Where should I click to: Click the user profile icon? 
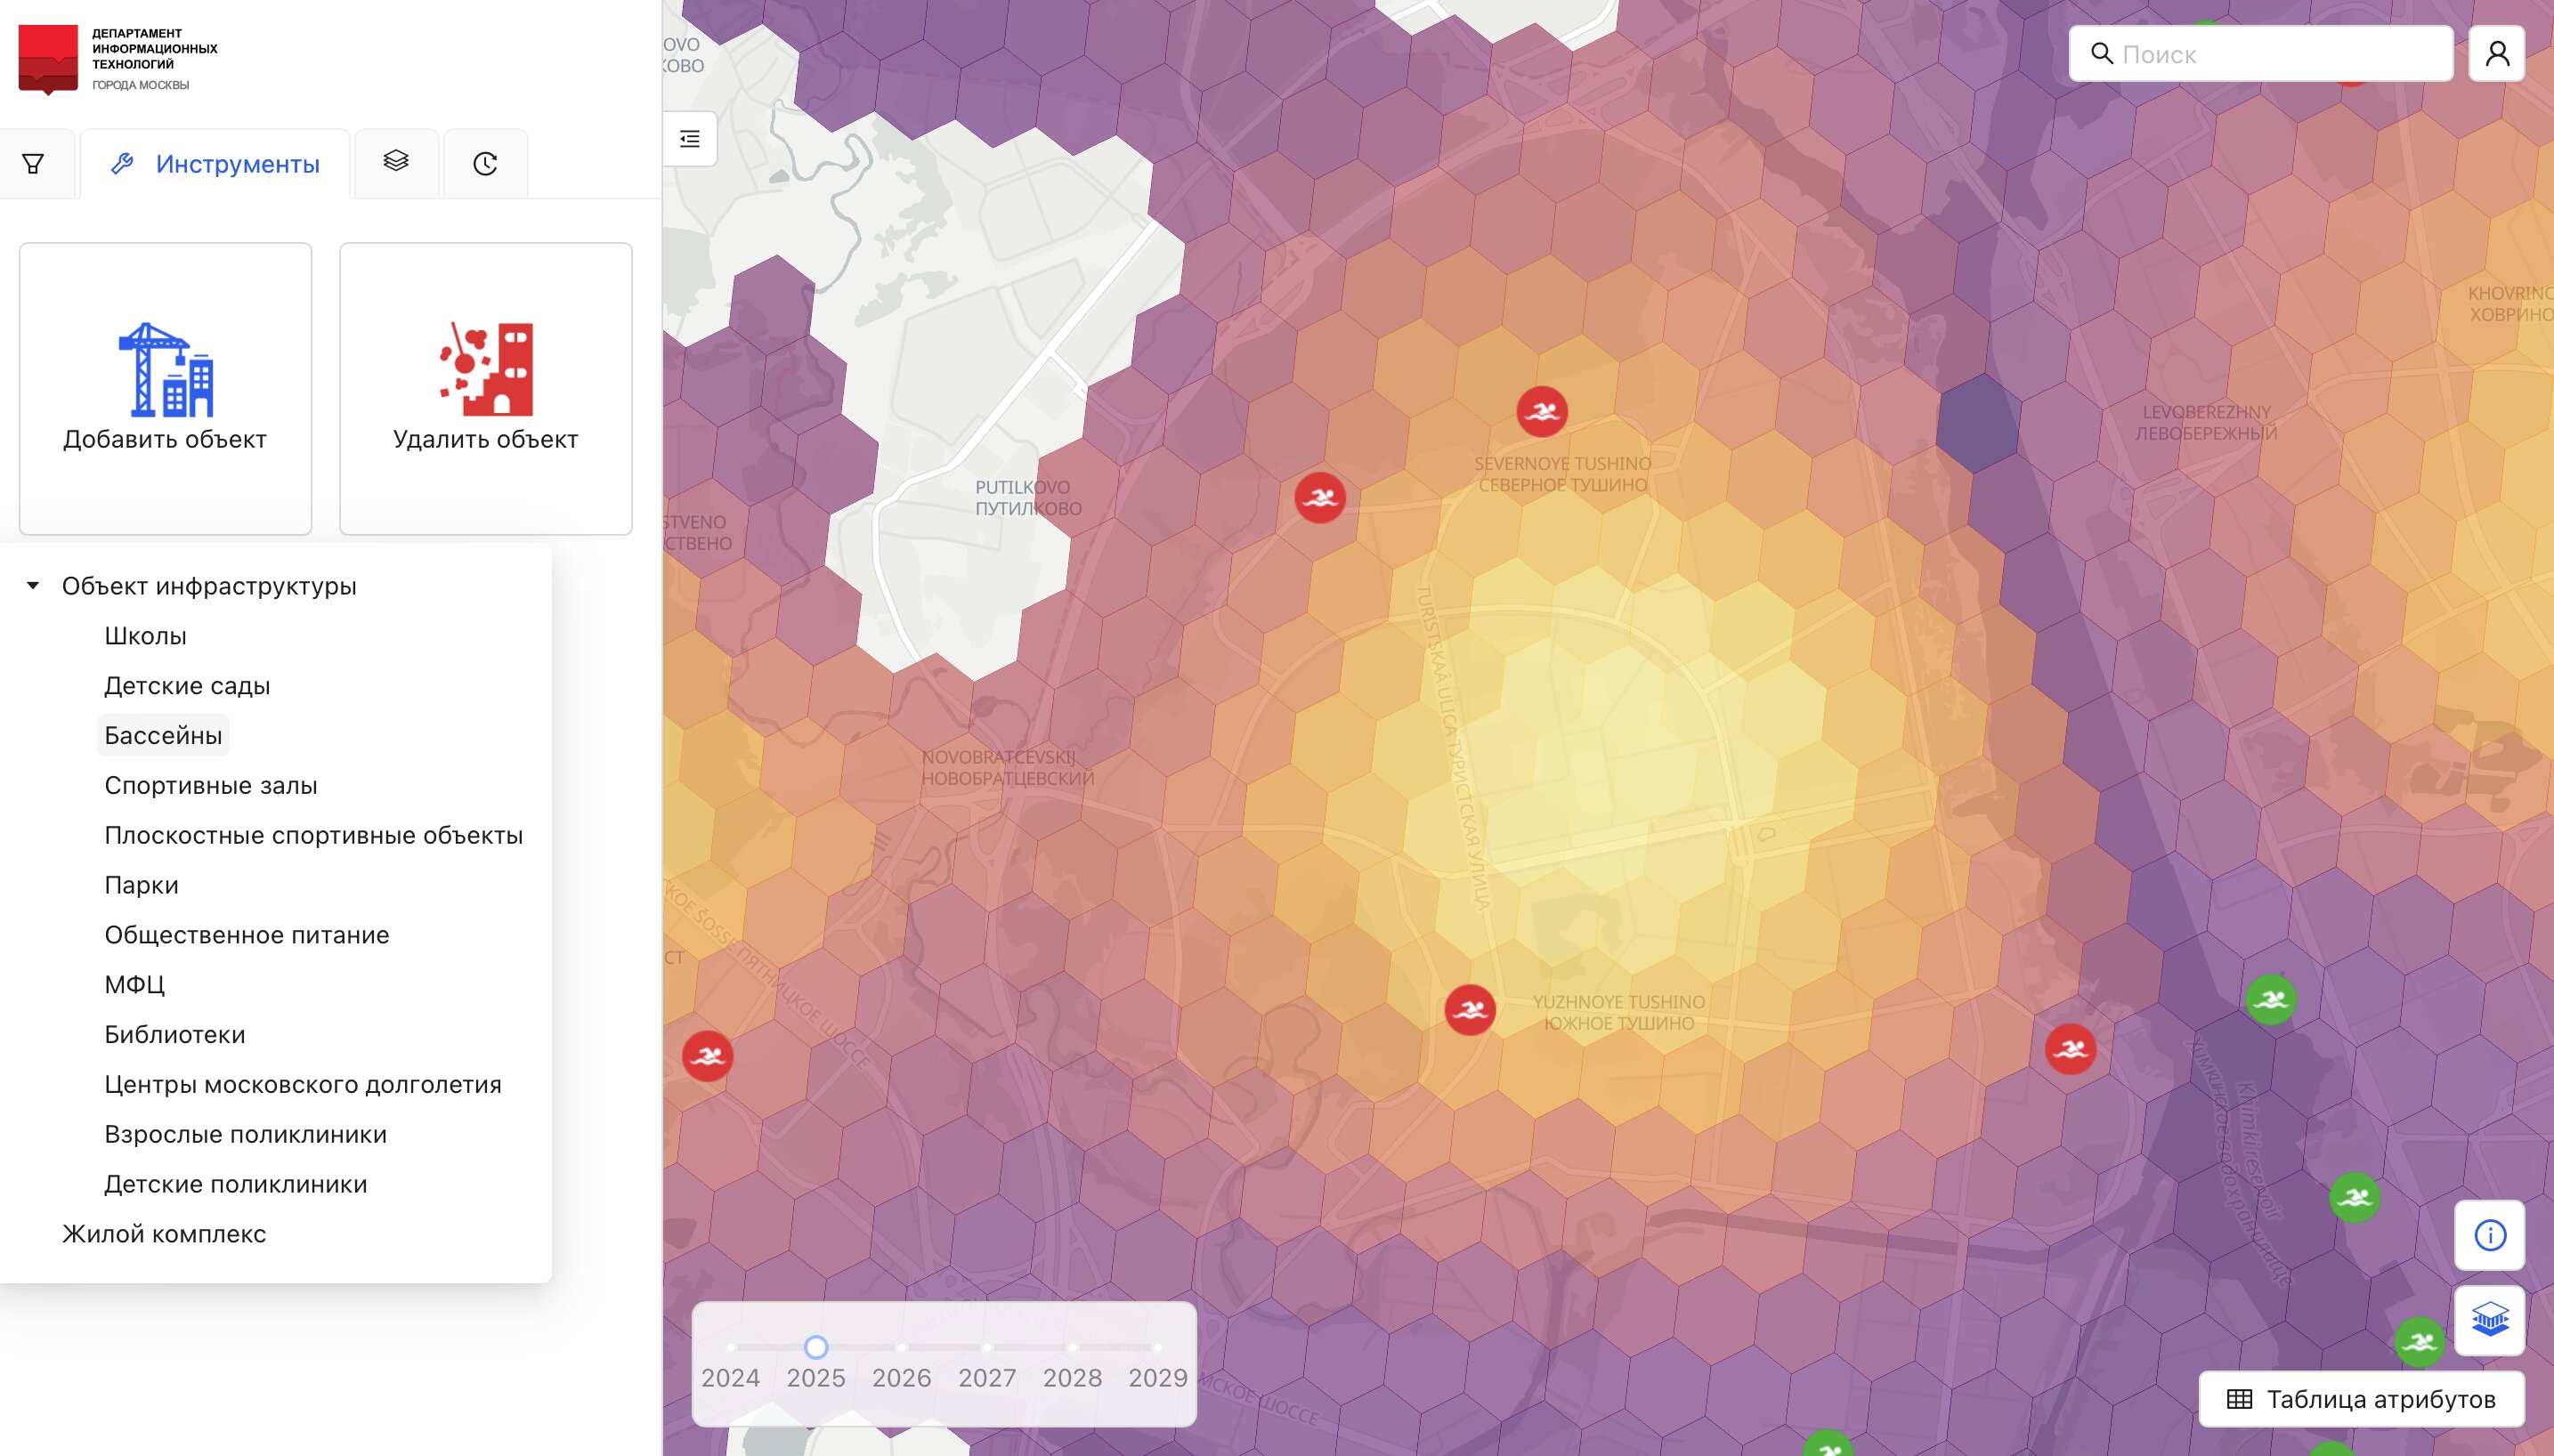coord(2496,54)
